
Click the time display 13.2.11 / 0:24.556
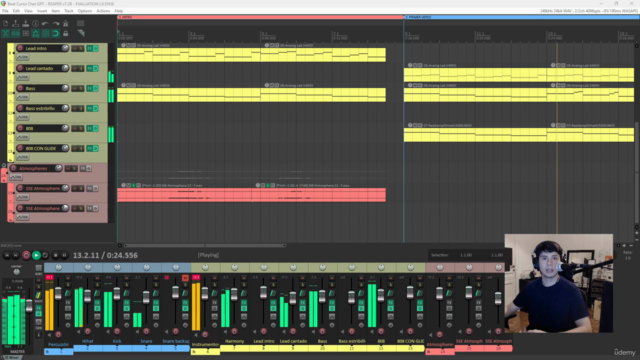[x=105, y=256]
